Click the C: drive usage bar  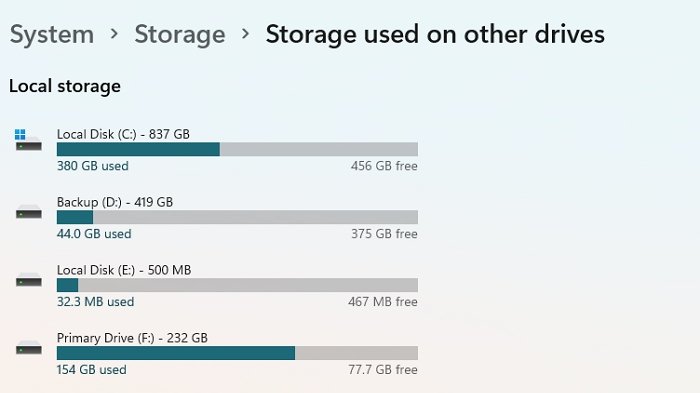pos(237,149)
